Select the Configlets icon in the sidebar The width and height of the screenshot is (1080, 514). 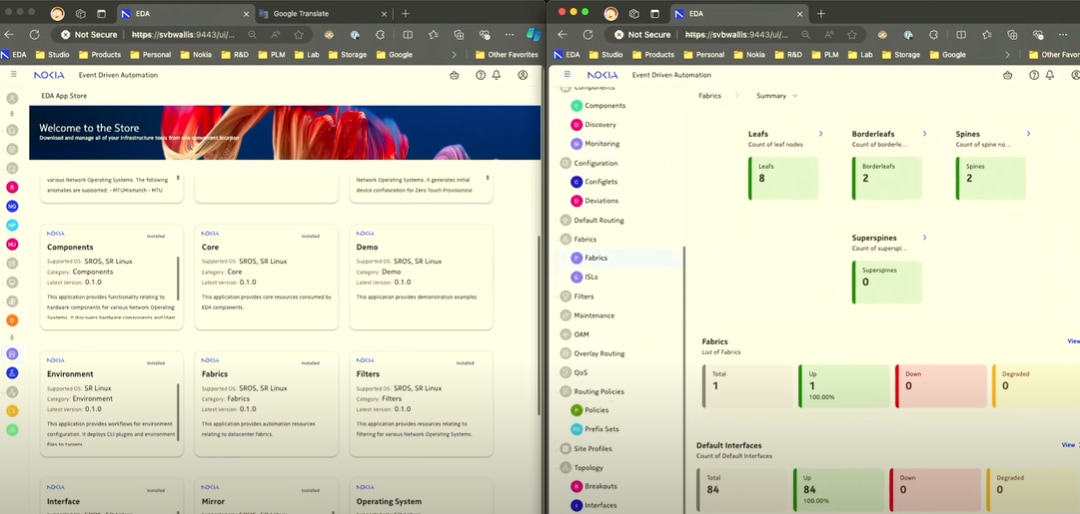[577, 182]
